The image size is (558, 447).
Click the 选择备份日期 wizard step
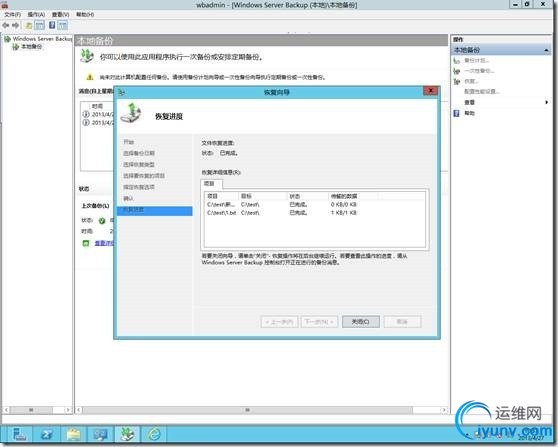pos(139,153)
